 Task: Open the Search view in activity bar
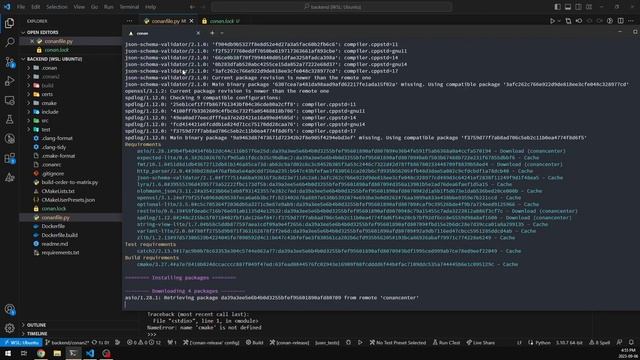point(9,42)
